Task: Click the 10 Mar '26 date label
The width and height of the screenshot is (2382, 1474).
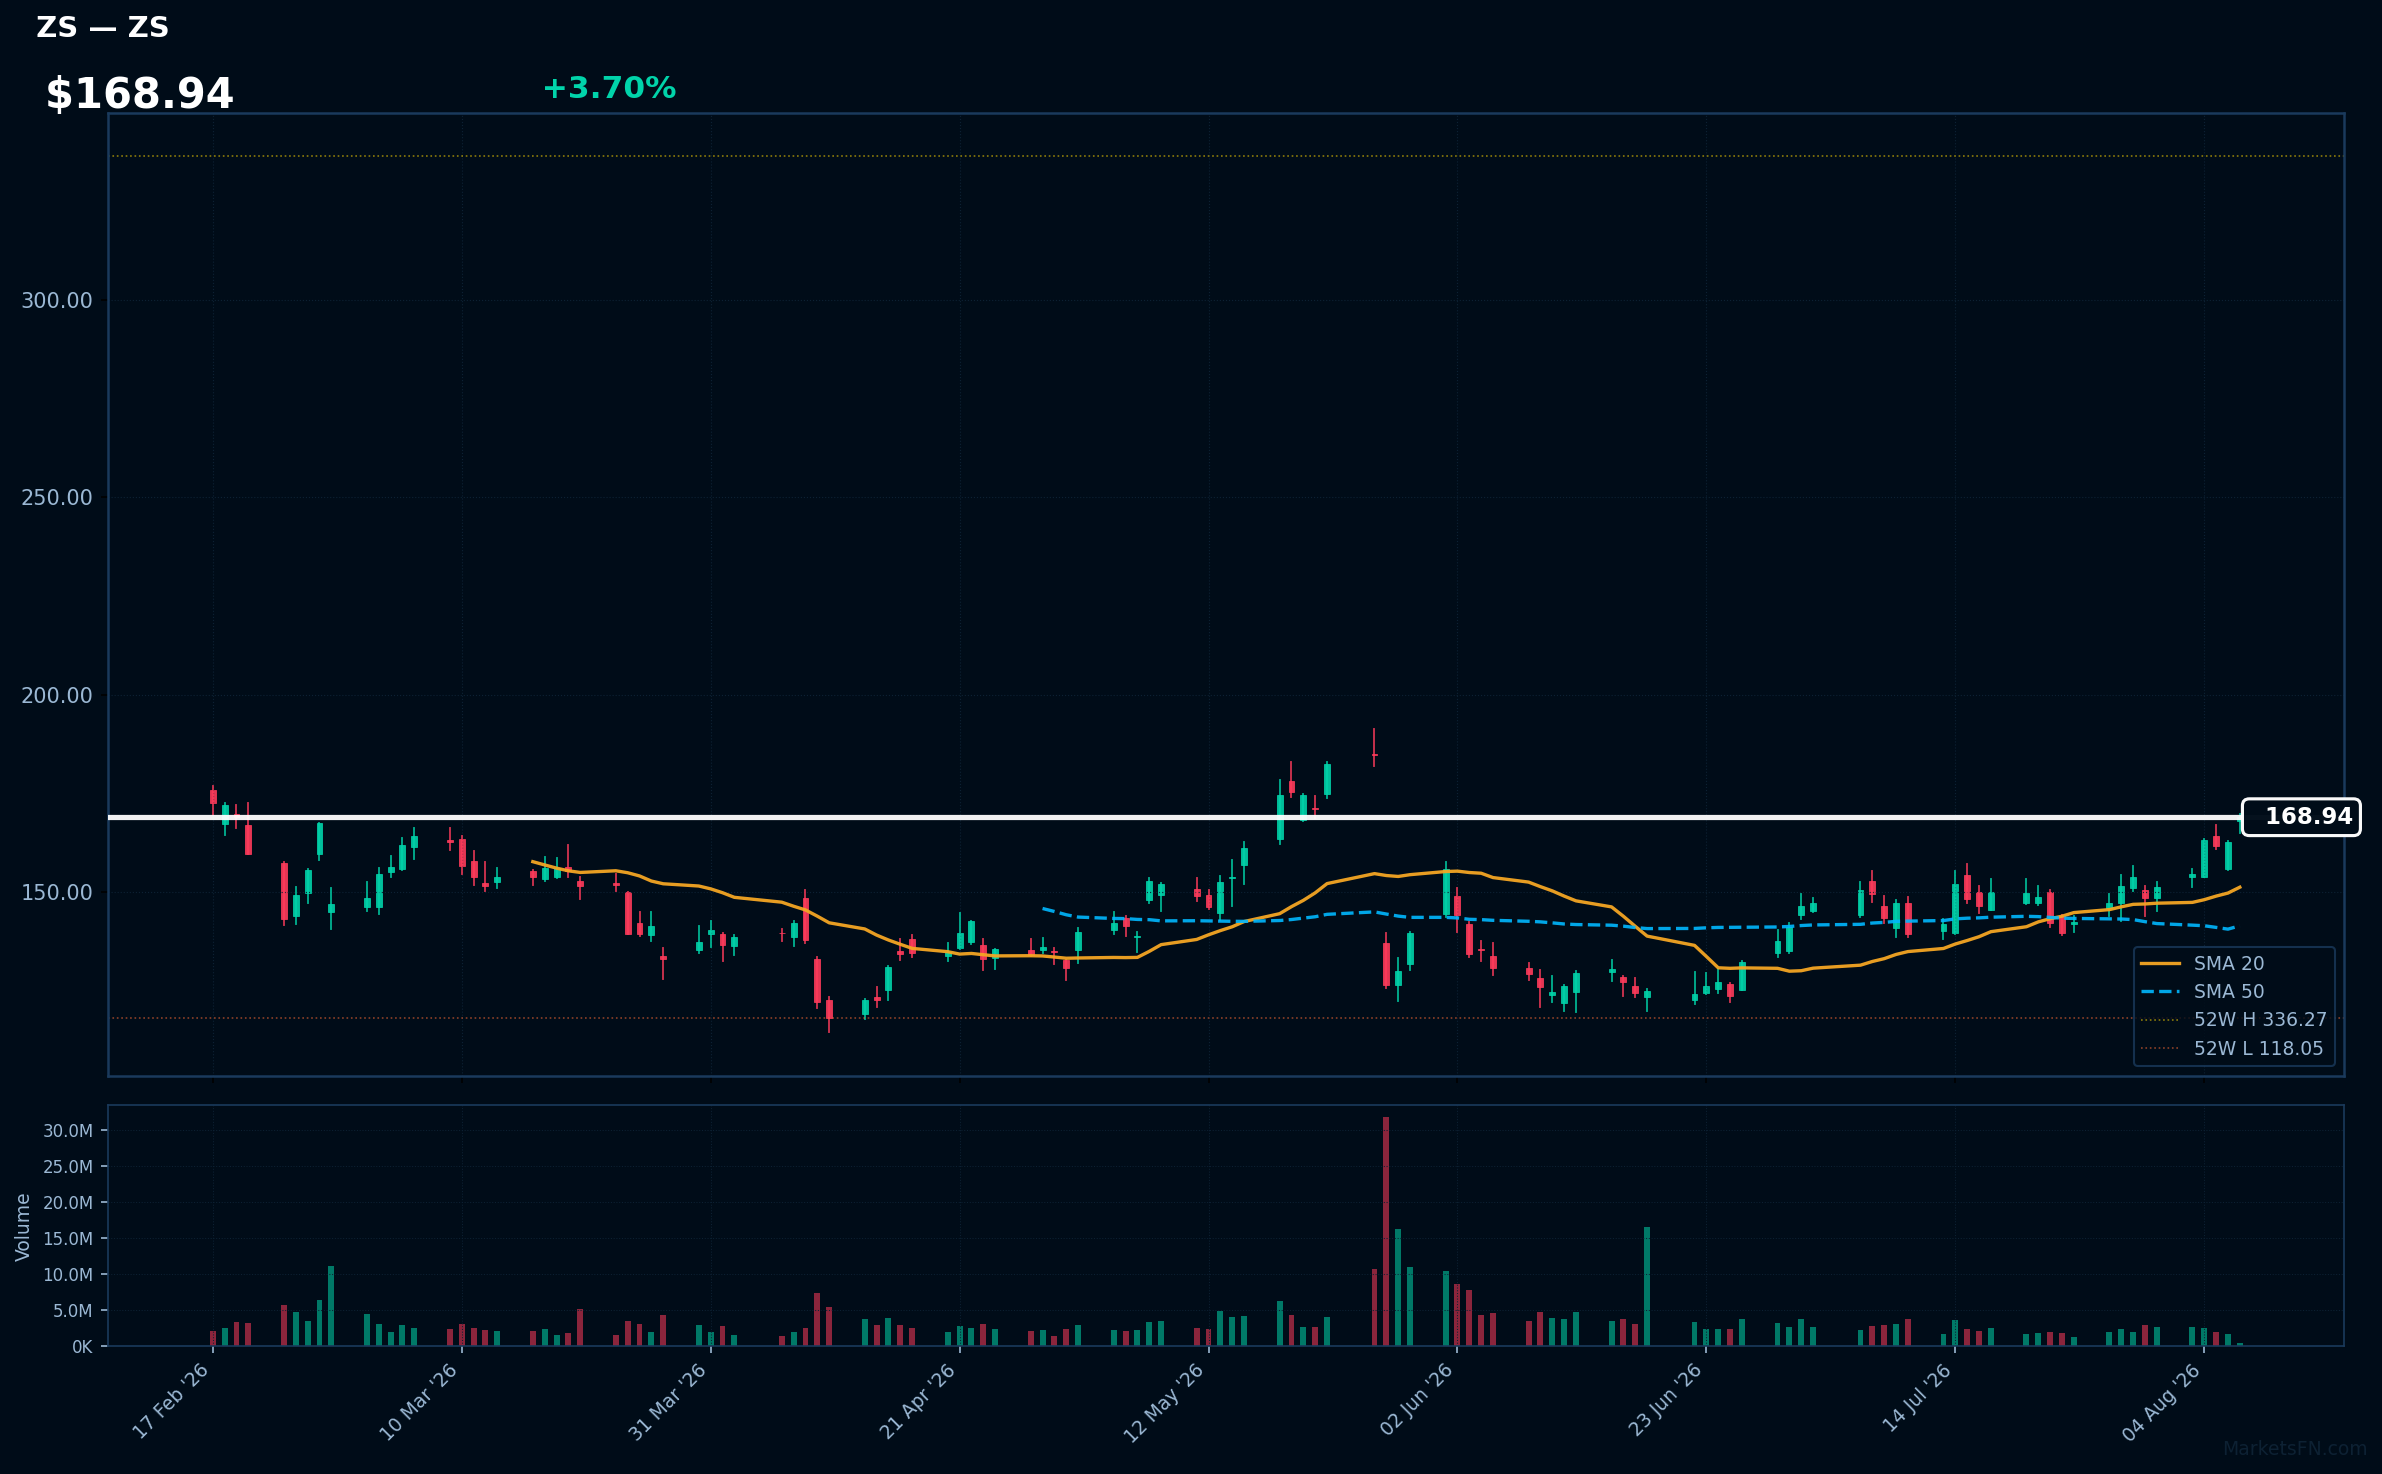Action: pyautogui.click(x=418, y=1401)
